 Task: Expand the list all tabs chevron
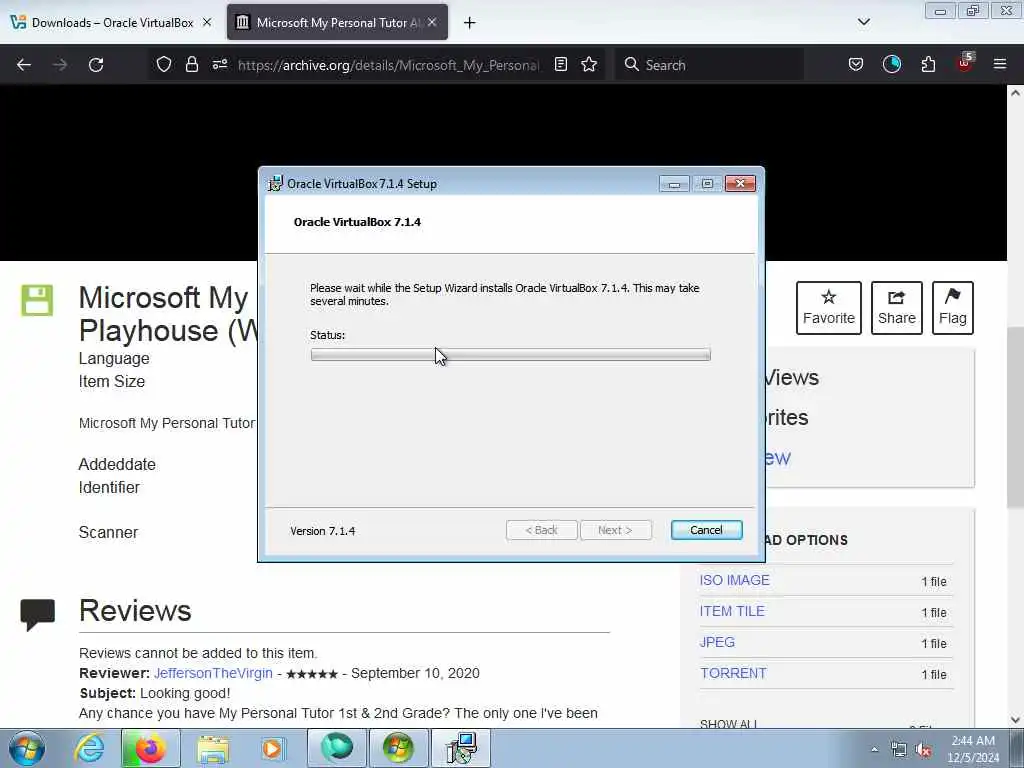pyautogui.click(x=863, y=22)
